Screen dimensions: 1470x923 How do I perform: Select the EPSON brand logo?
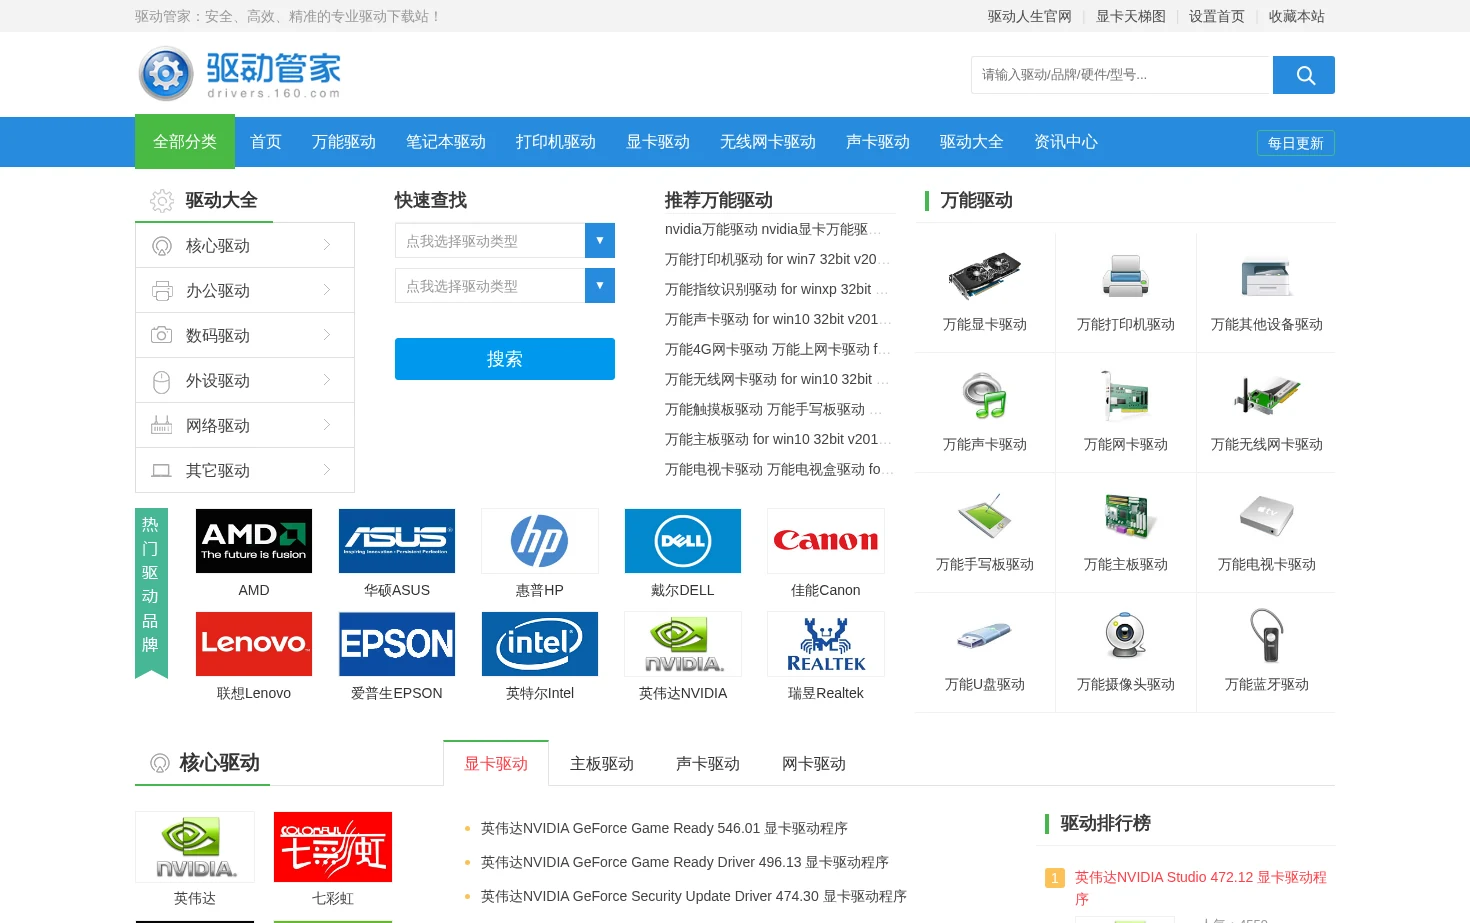[397, 644]
